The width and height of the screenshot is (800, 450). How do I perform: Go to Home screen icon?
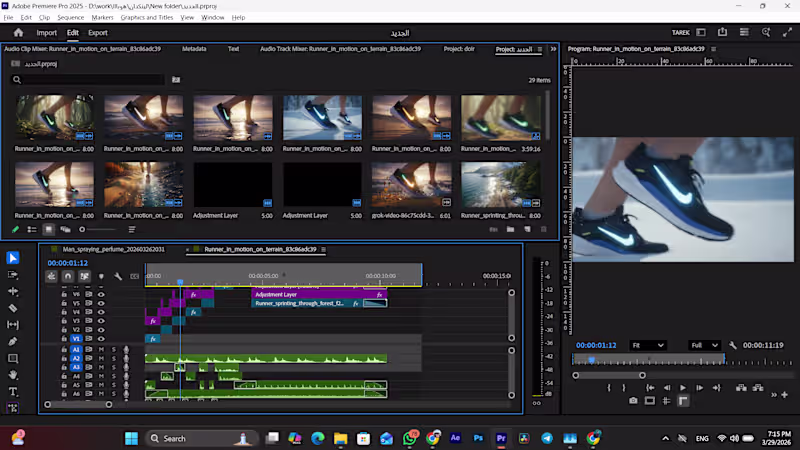click(x=18, y=33)
